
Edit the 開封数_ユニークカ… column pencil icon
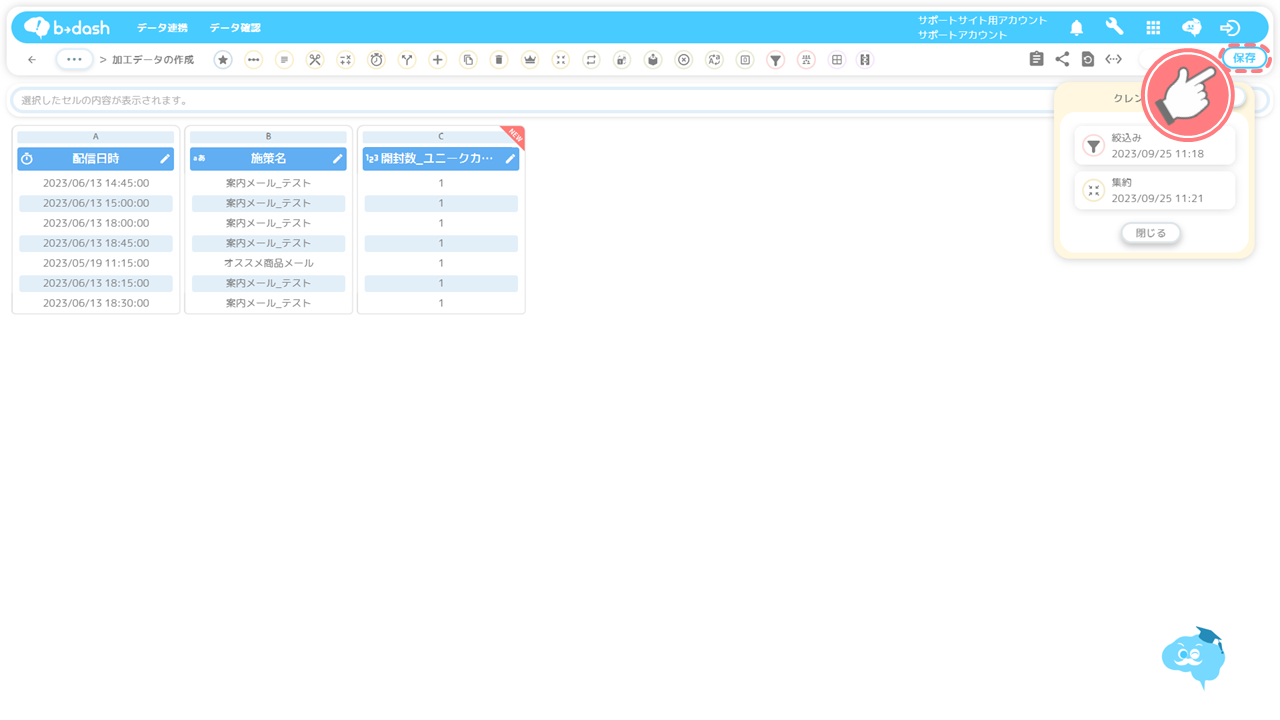coord(510,159)
